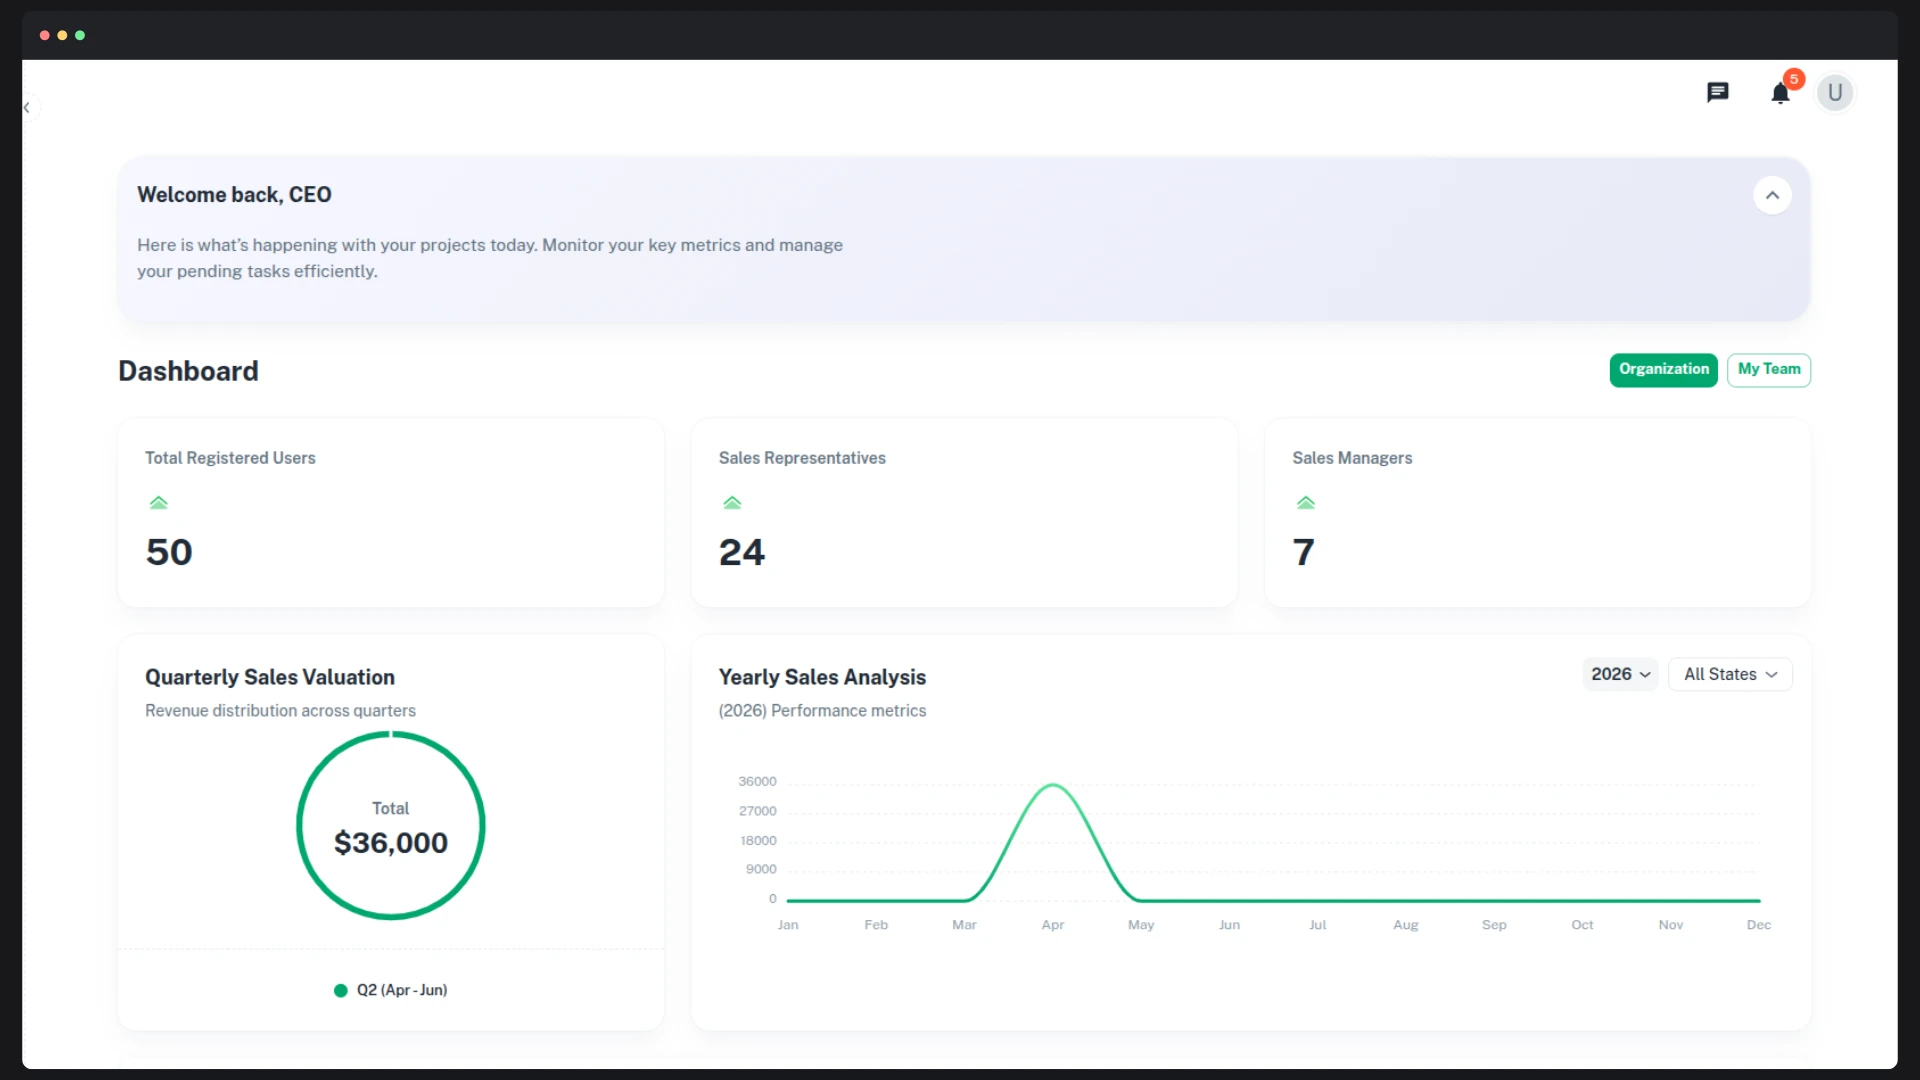Switch to the Organization view

click(1664, 369)
